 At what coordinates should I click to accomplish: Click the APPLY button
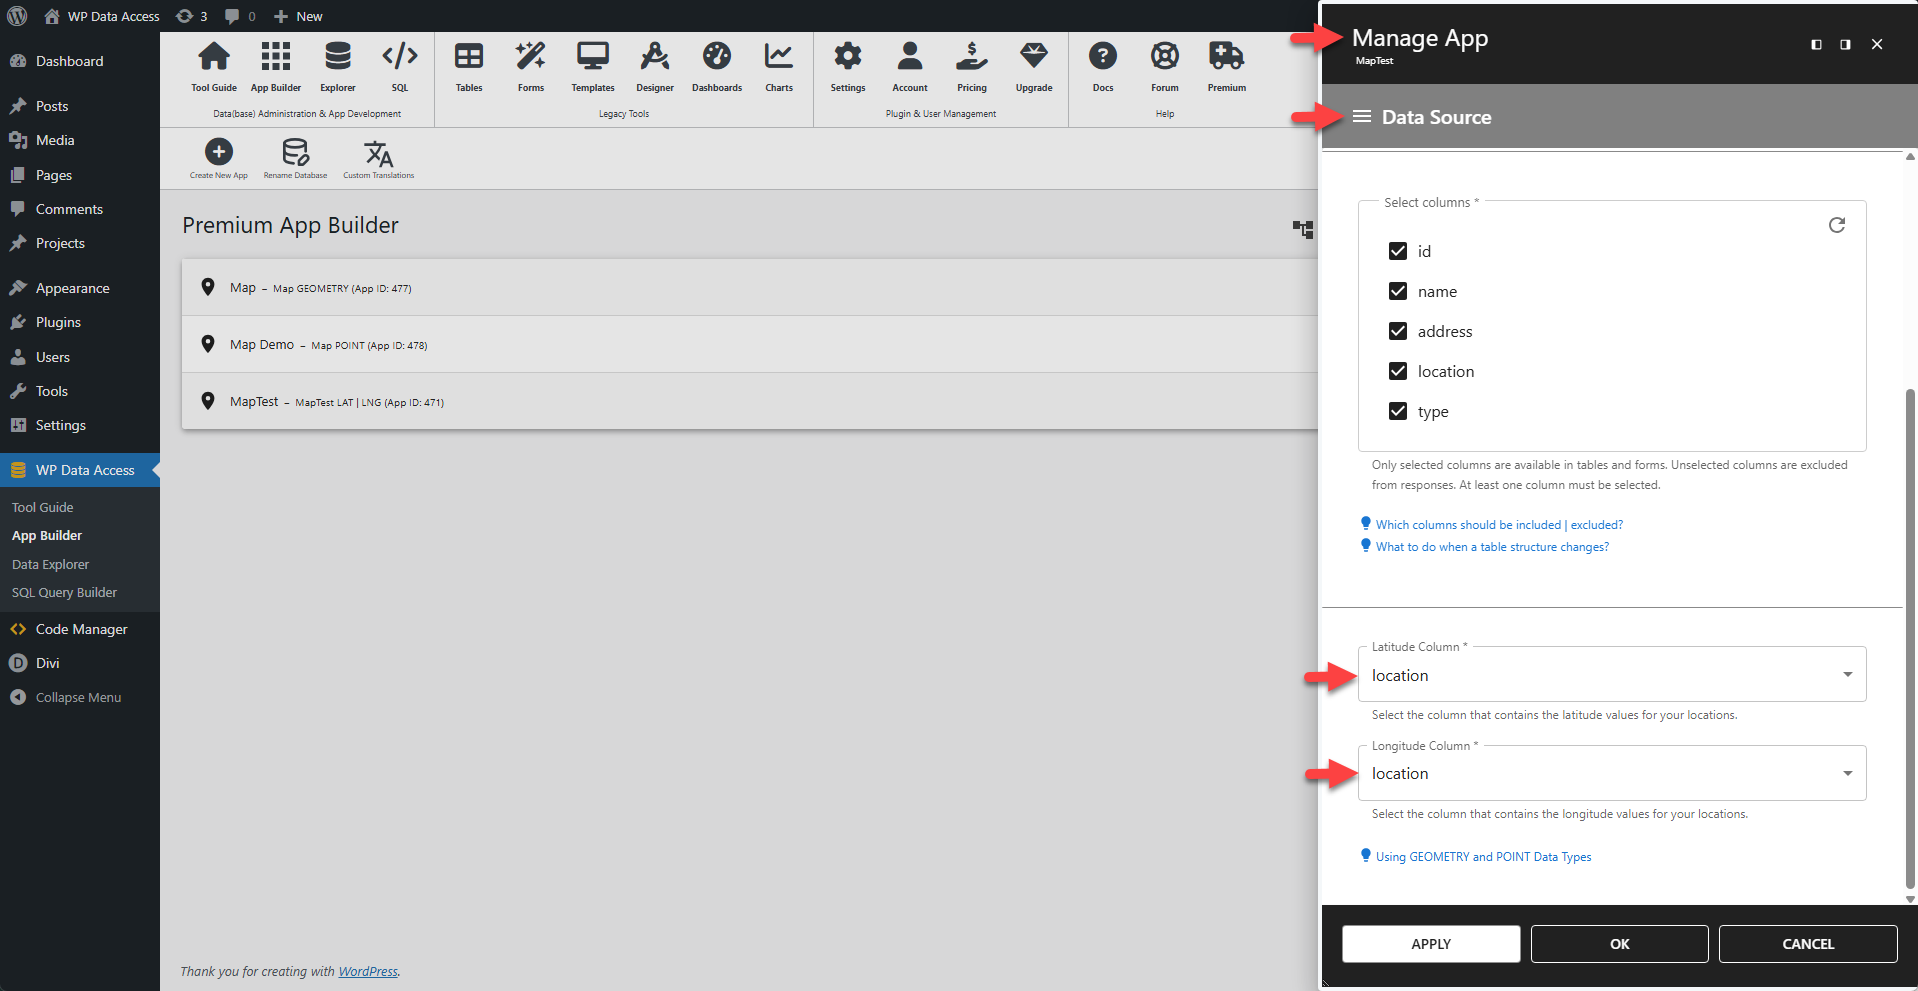[1430, 944]
